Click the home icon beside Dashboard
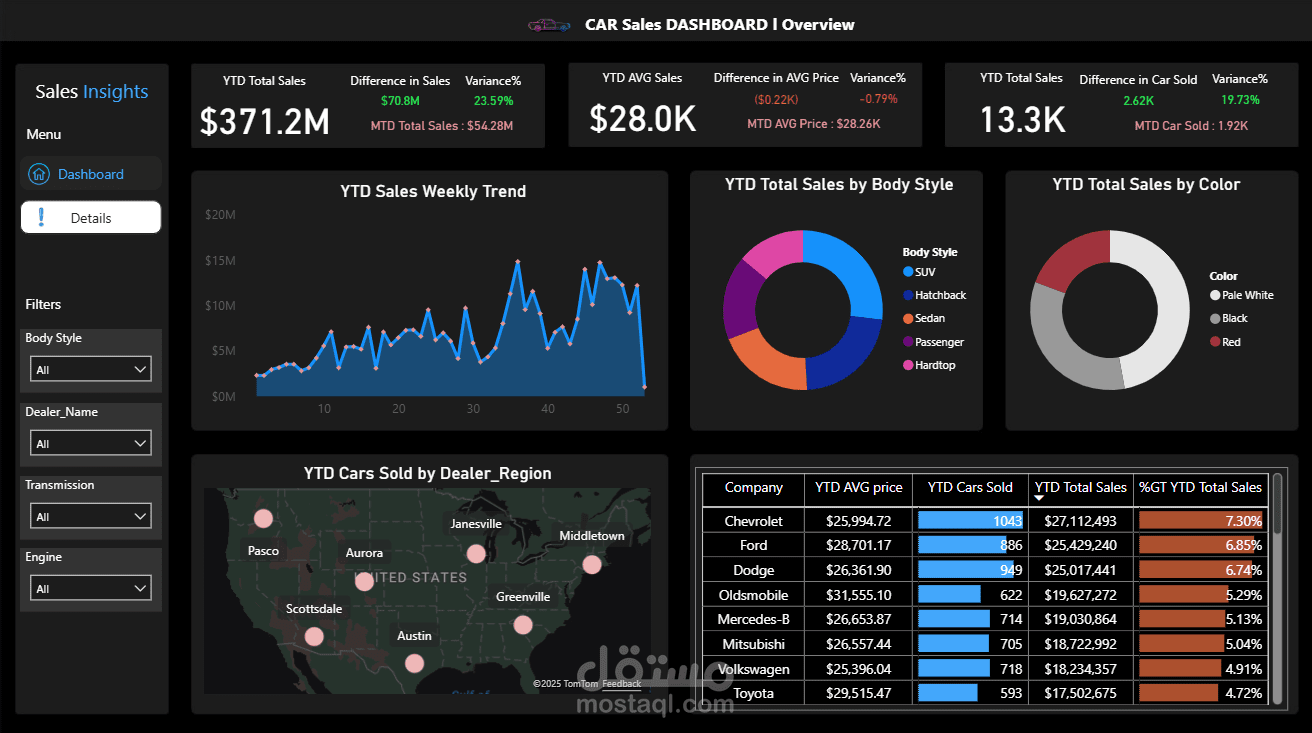 [x=40, y=172]
